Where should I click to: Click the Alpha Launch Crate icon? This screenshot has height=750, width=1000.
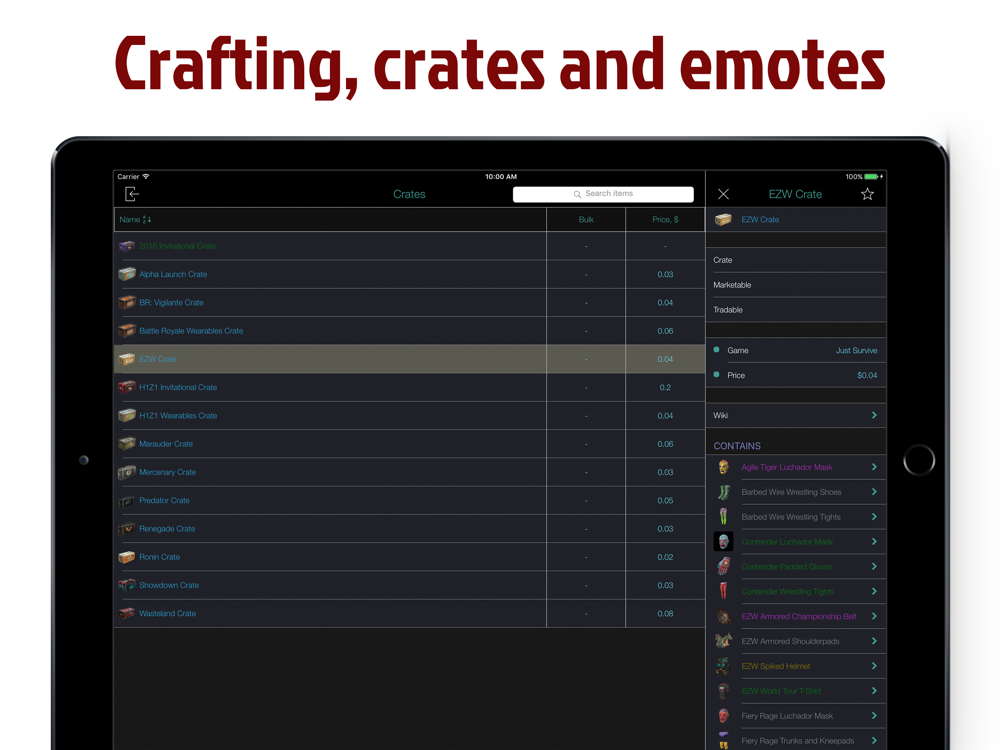(x=127, y=274)
